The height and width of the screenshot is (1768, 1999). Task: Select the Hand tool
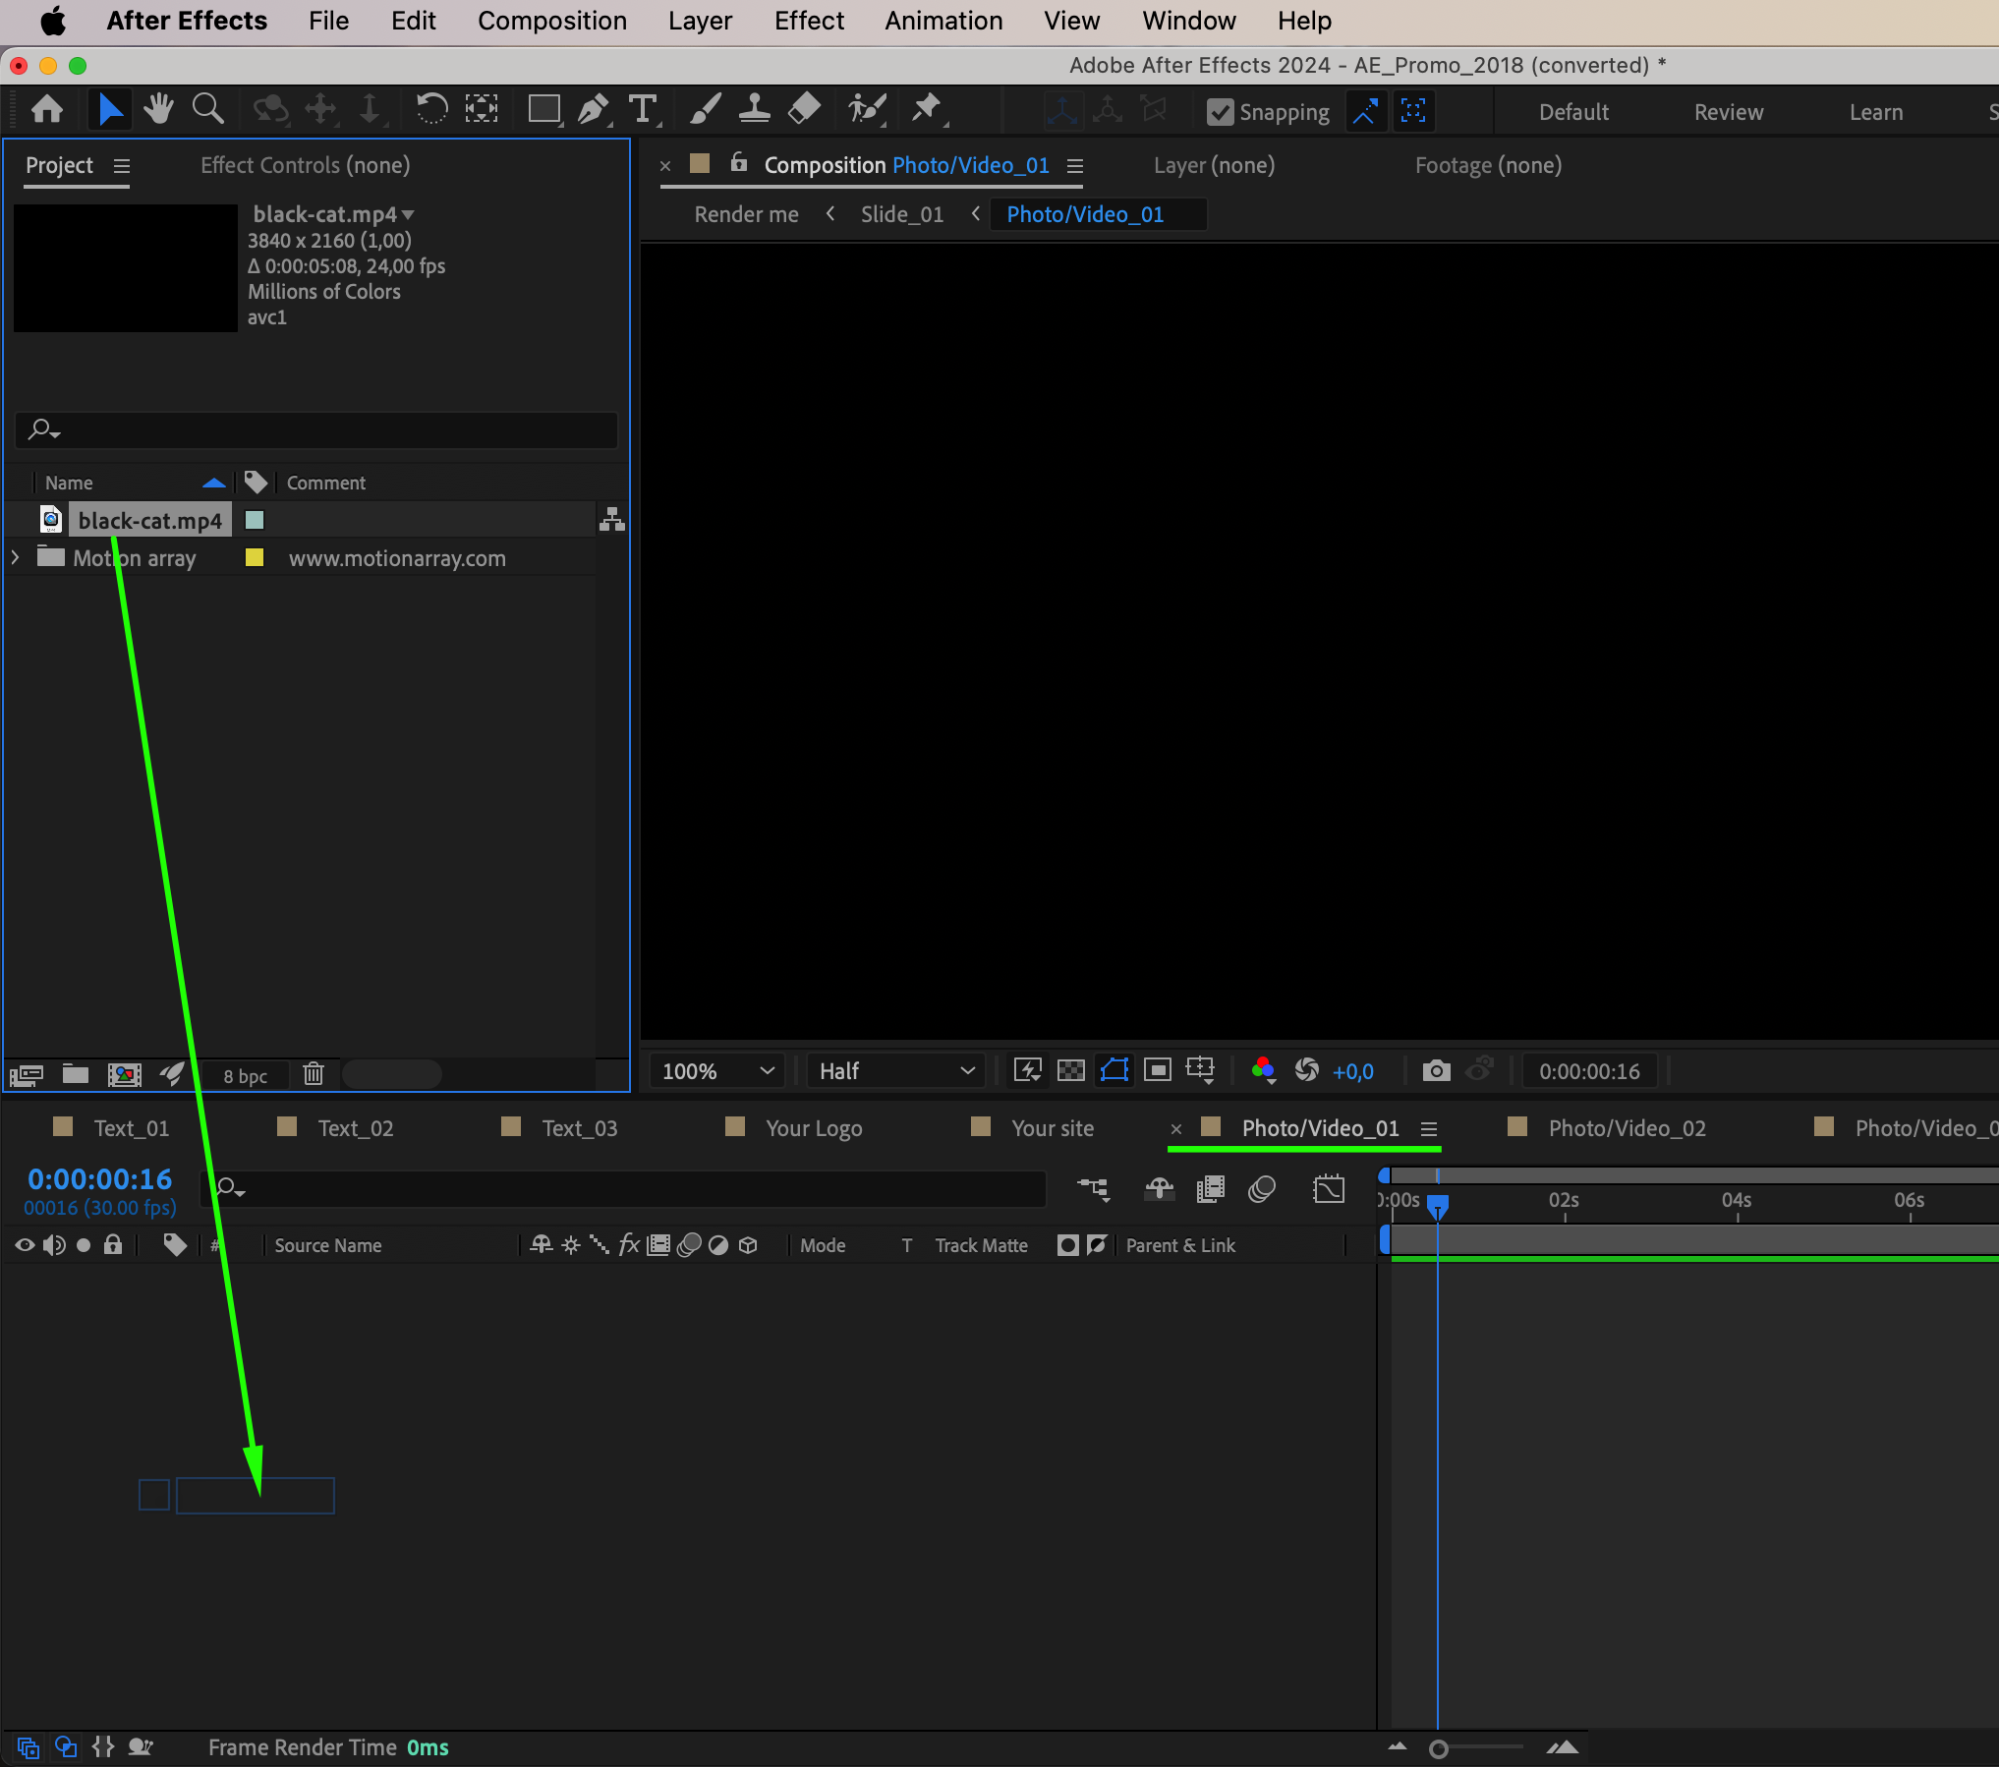pyautogui.click(x=158, y=109)
